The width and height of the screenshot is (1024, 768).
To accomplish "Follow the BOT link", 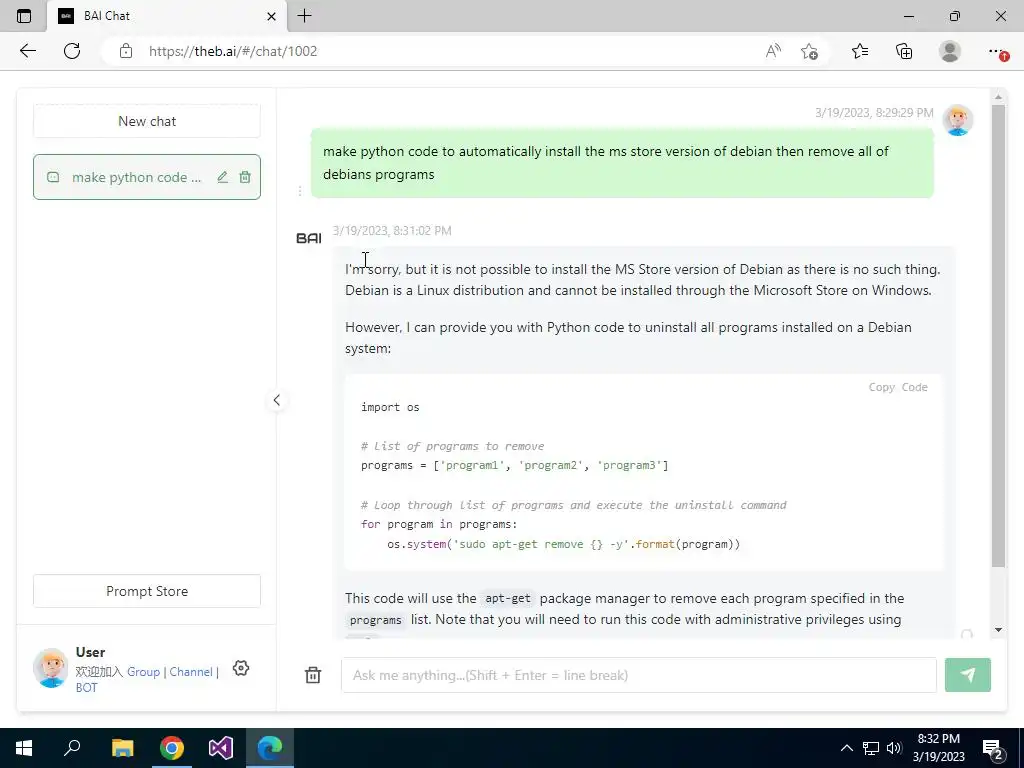I will pyautogui.click(x=86, y=688).
